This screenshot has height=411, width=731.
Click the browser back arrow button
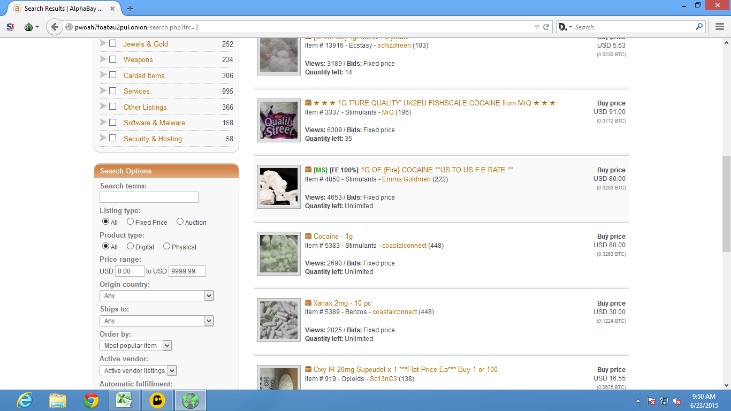[x=55, y=27]
